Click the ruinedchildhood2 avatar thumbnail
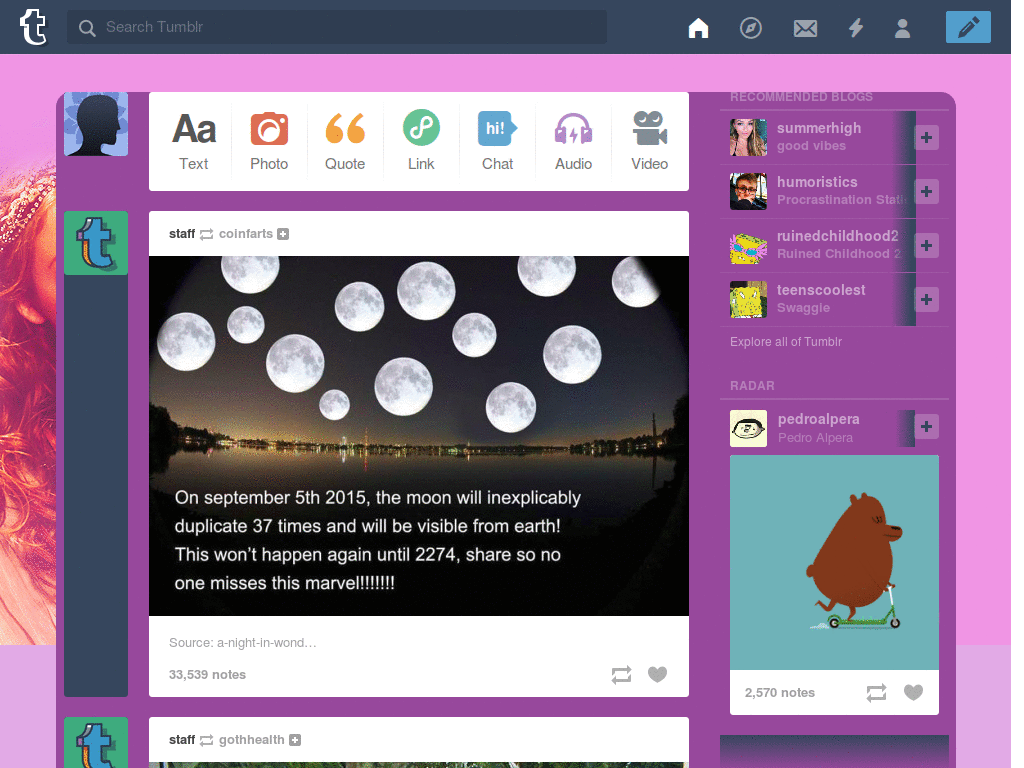 748,246
